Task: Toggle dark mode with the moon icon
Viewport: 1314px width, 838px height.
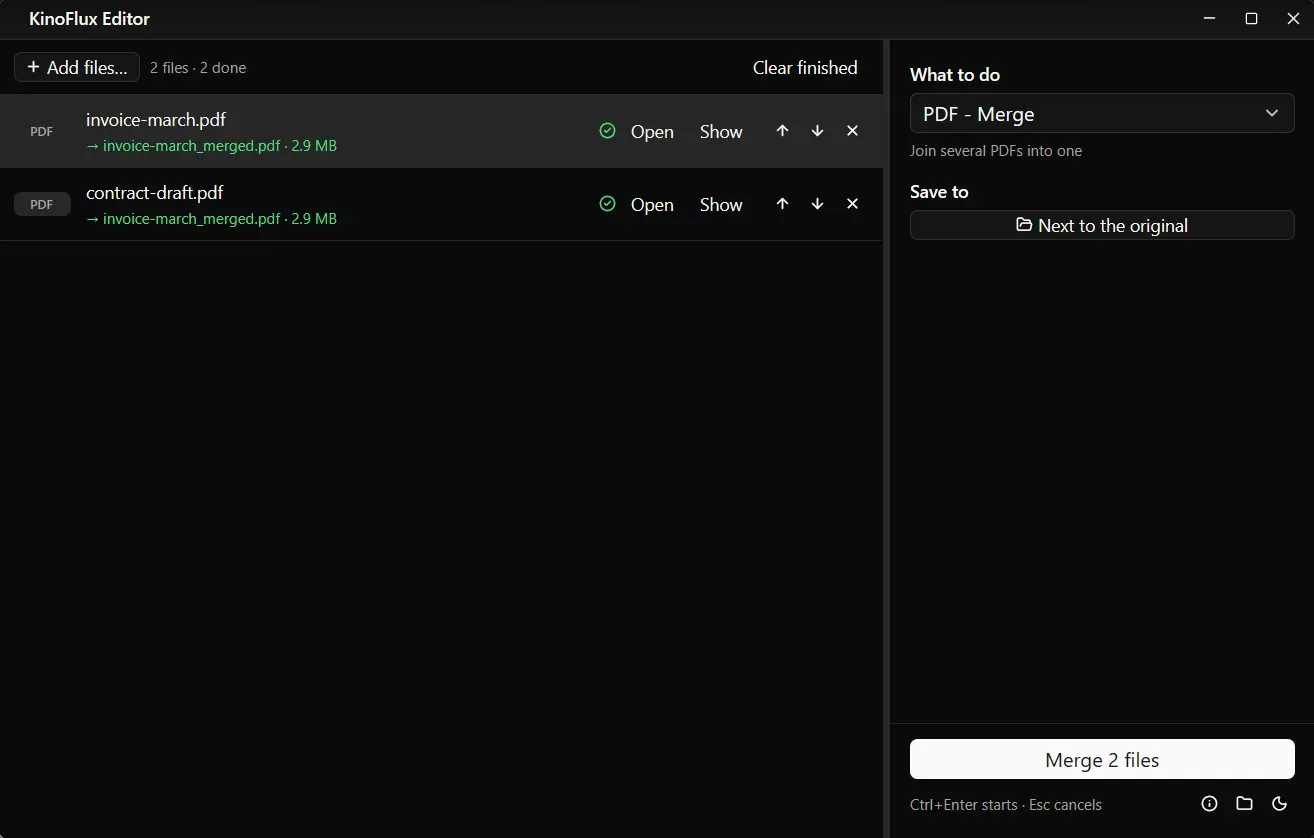Action: pos(1279,804)
